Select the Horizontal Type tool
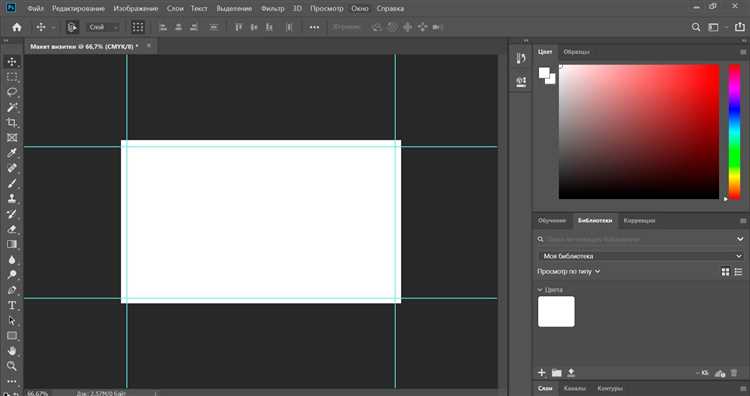The height and width of the screenshot is (396, 750). (x=12, y=305)
